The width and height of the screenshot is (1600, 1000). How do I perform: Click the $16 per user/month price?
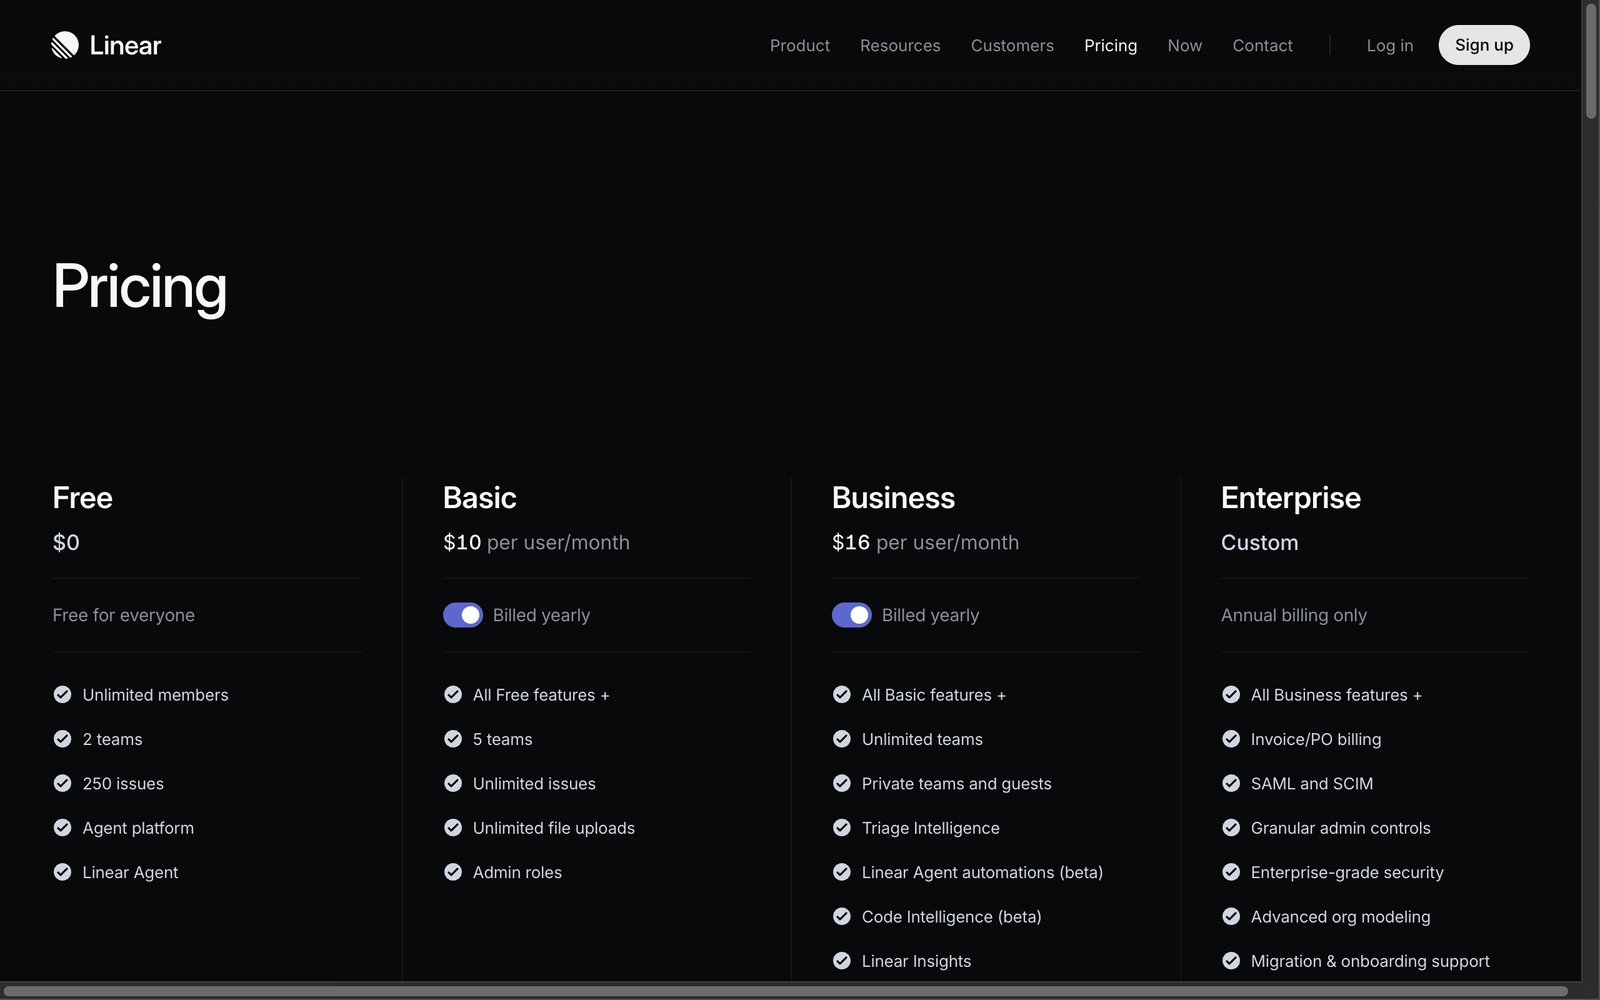click(x=925, y=542)
